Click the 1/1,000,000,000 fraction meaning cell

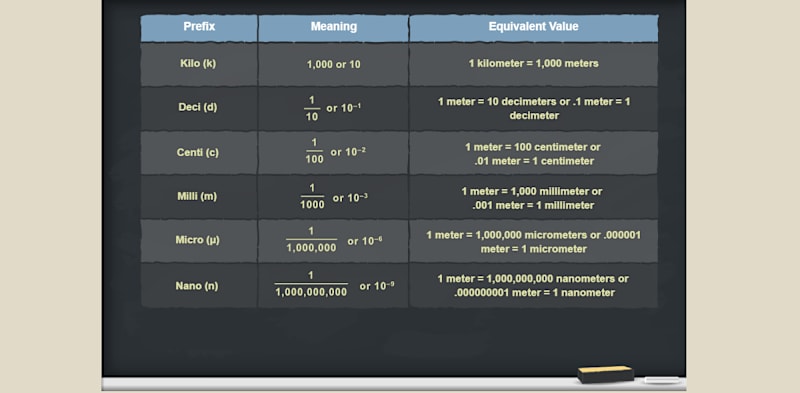(334, 285)
